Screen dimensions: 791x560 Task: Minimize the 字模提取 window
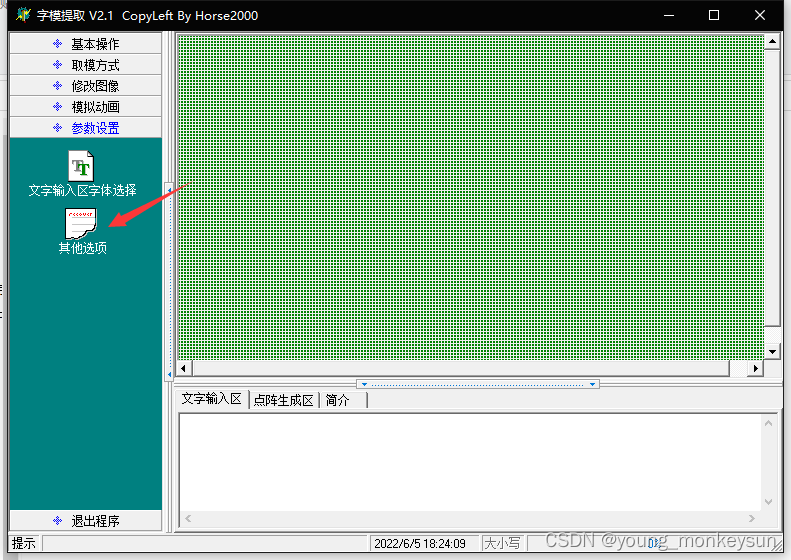pos(669,15)
